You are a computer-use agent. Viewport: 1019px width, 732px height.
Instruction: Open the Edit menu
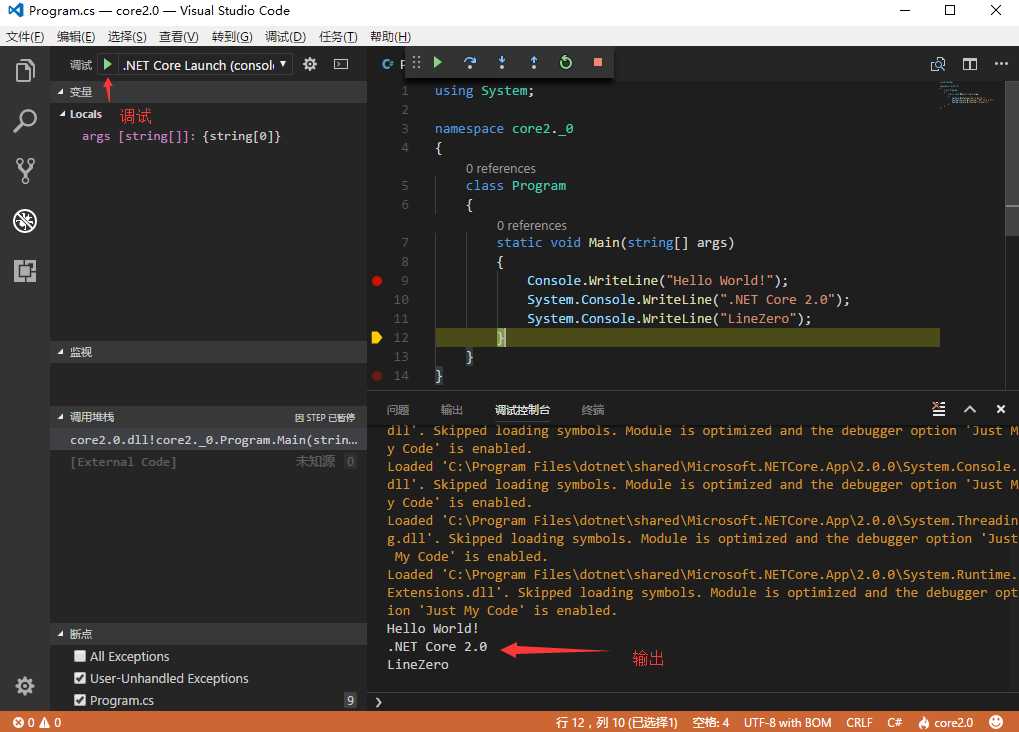(75, 36)
